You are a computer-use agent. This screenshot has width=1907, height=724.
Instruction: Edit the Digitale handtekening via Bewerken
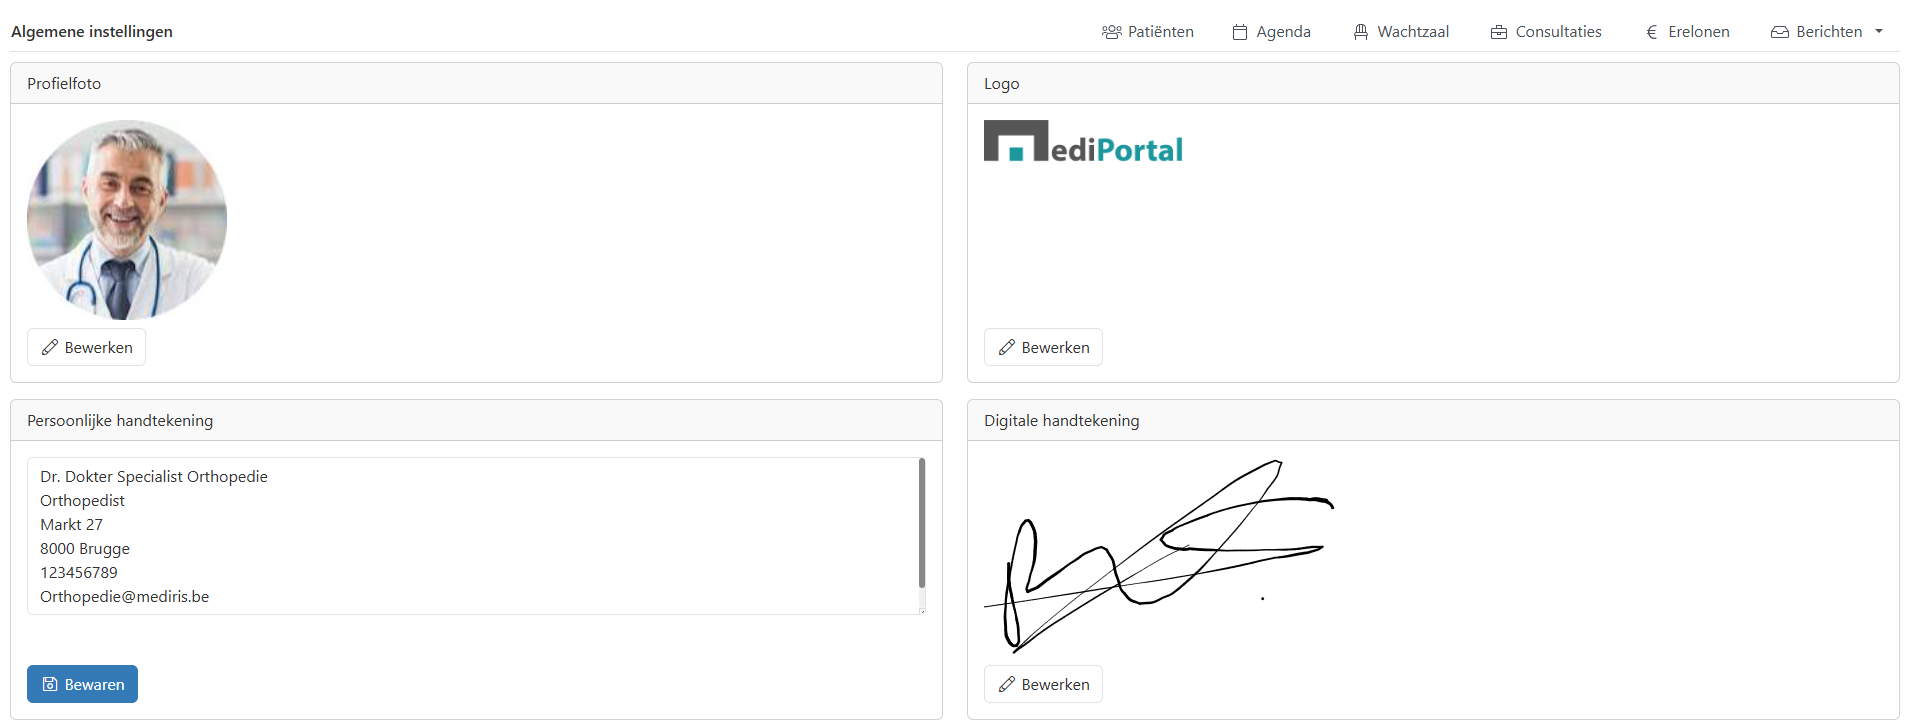coord(1043,684)
